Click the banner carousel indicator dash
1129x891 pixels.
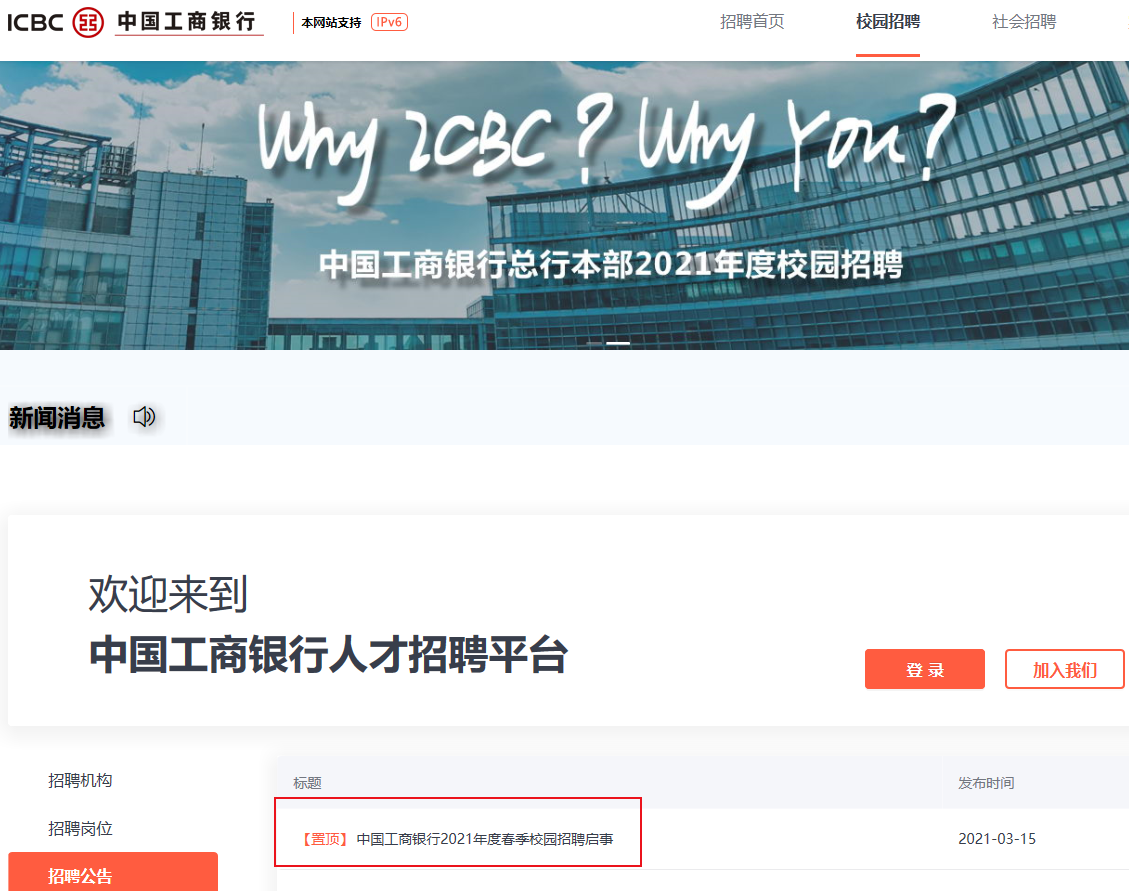(618, 343)
